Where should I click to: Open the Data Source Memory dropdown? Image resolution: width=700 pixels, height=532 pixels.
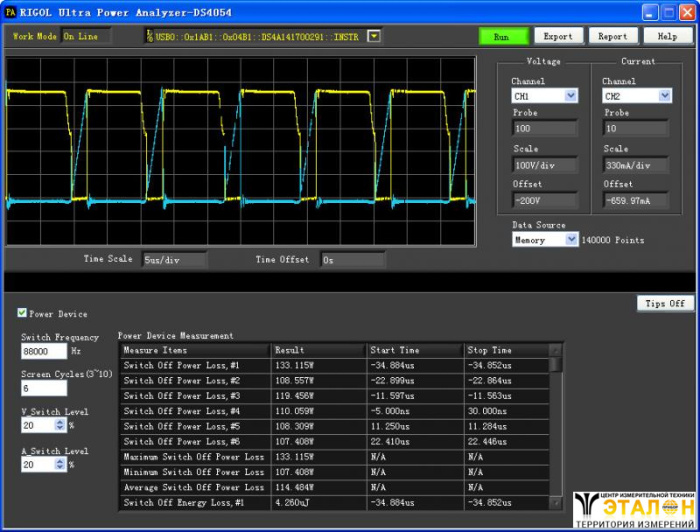click(571, 240)
